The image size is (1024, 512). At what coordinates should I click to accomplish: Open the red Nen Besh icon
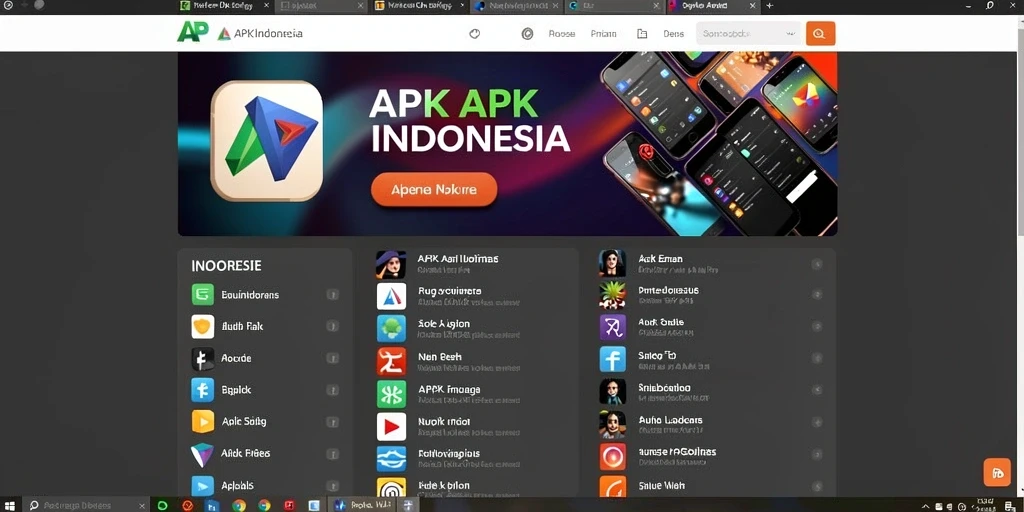click(x=391, y=361)
